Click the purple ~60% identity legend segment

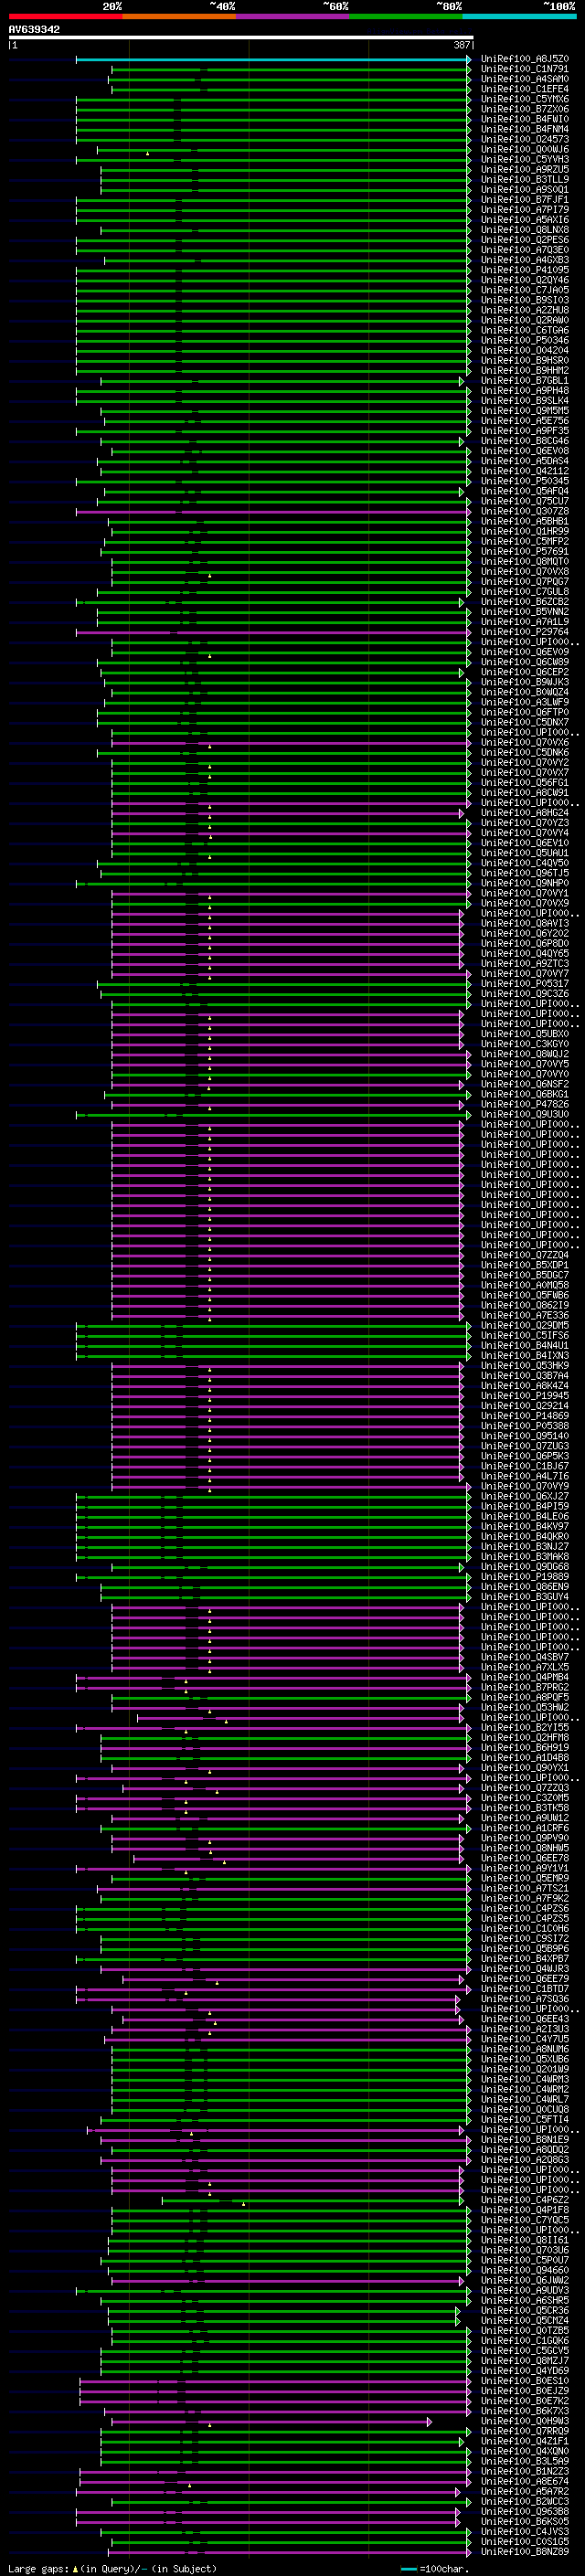pos(292,16)
